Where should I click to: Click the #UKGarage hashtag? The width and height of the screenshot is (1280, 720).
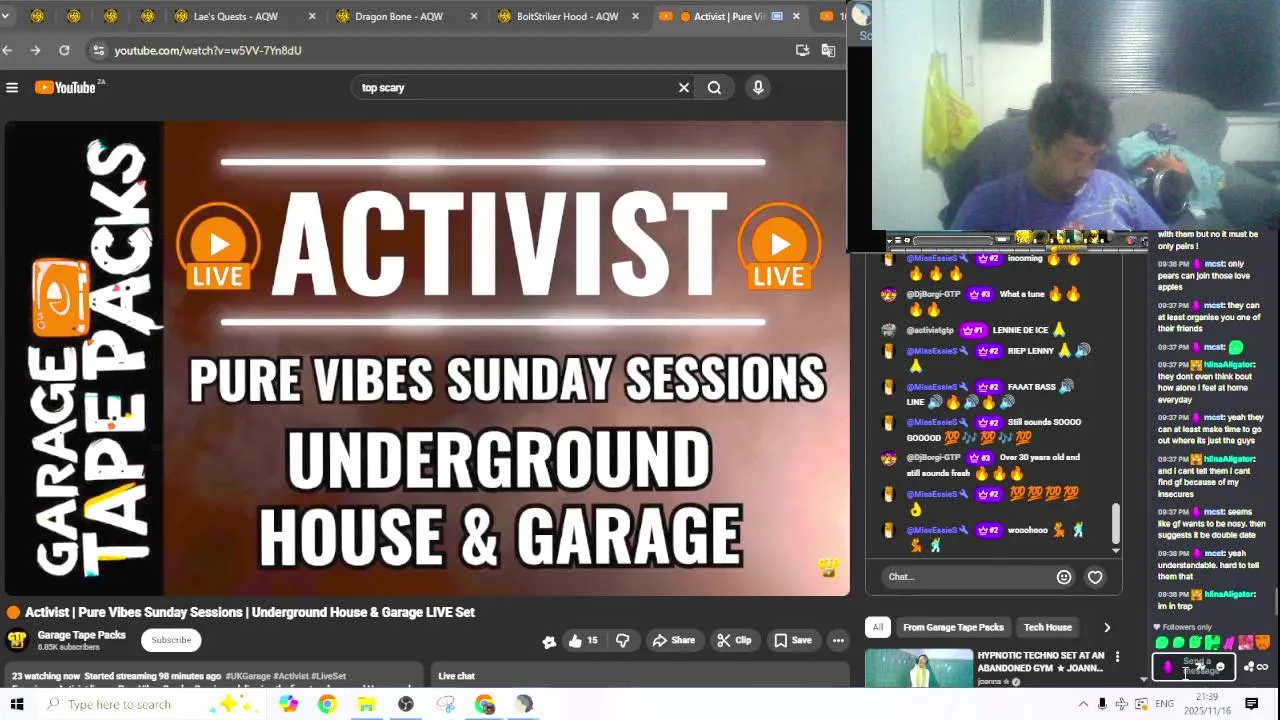click(248, 676)
